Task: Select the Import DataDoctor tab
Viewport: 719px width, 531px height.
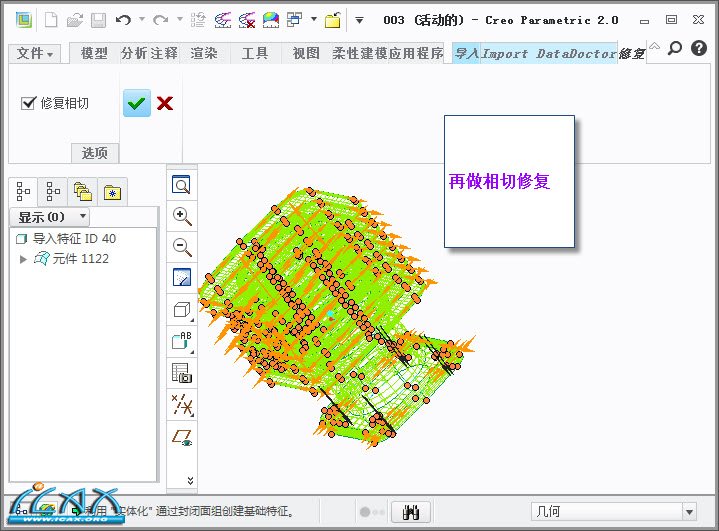Action: pyautogui.click(x=549, y=54)
